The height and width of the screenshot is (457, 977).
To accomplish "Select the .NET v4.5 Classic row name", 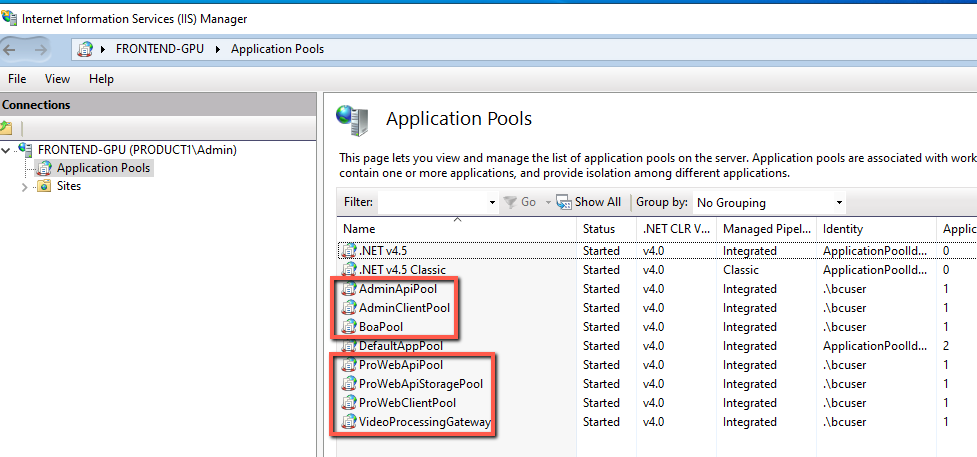I will [403, 270].
